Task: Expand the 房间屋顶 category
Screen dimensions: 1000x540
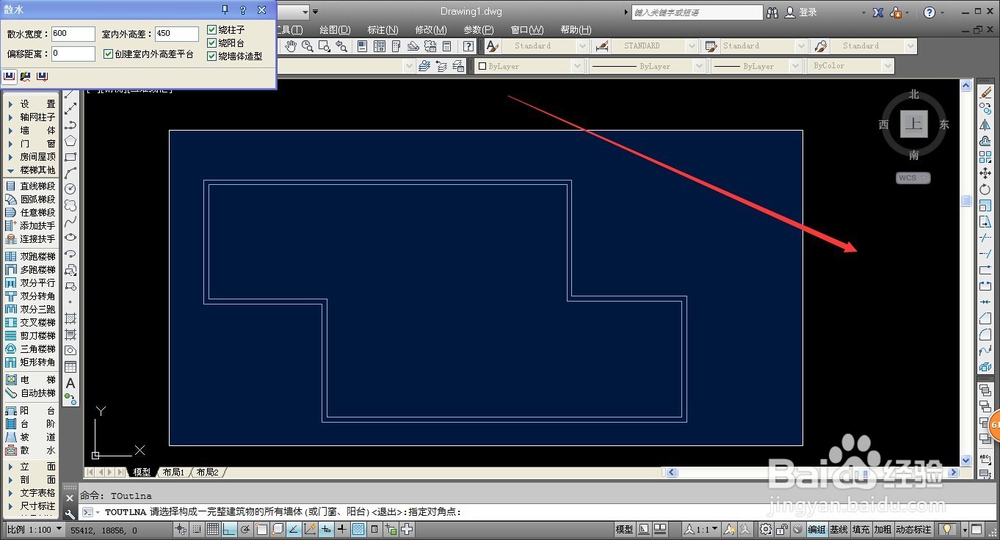Action: pyautogui.click(x=31, y=156)
